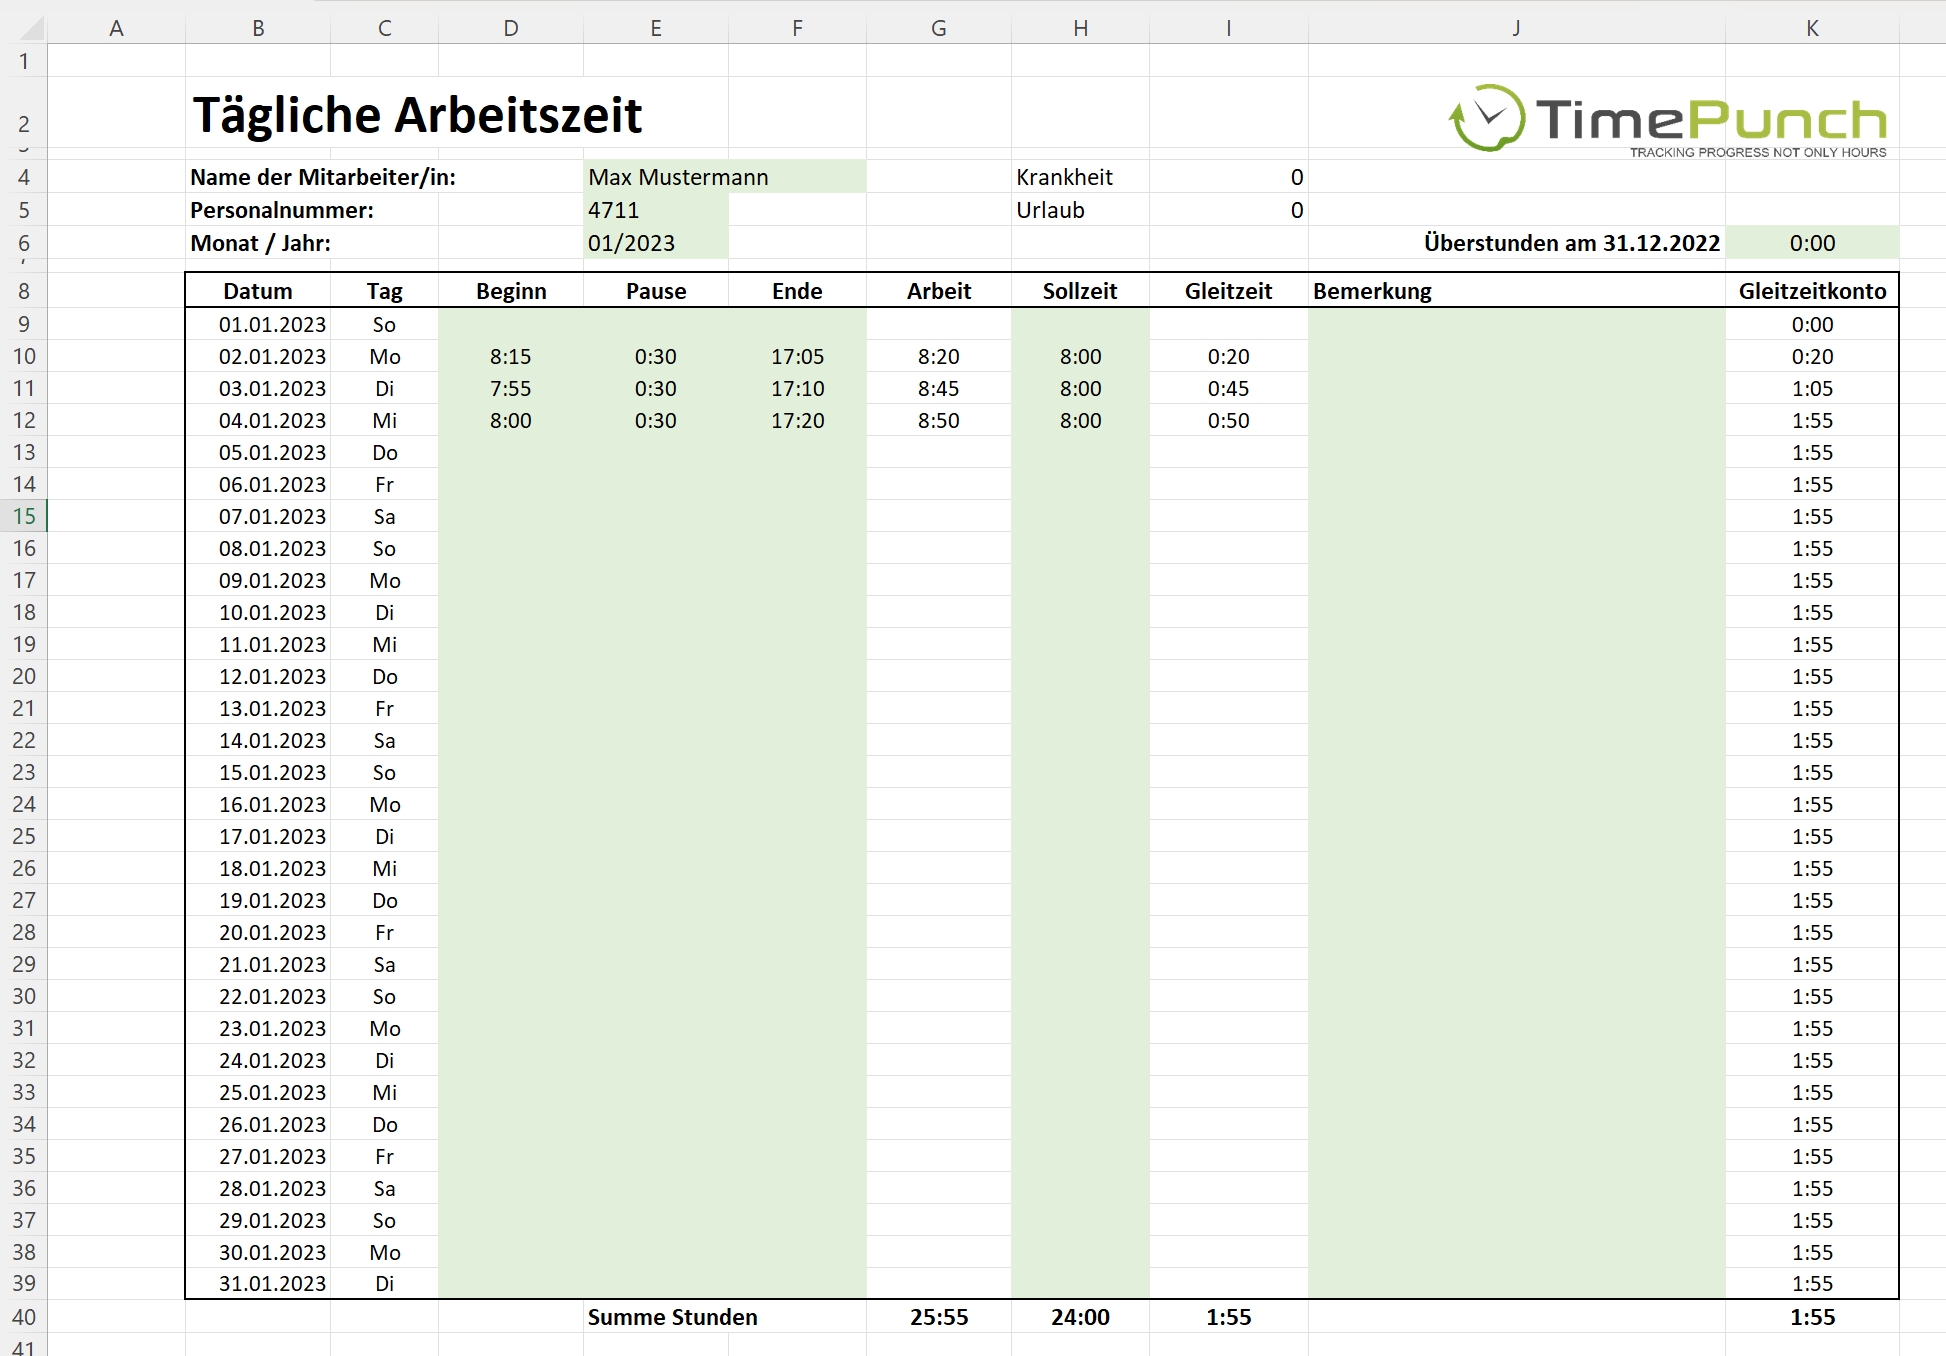Click Beginn 8:15 for 02.01.2023
1946x1356 pixels.
tap(511, 356)
